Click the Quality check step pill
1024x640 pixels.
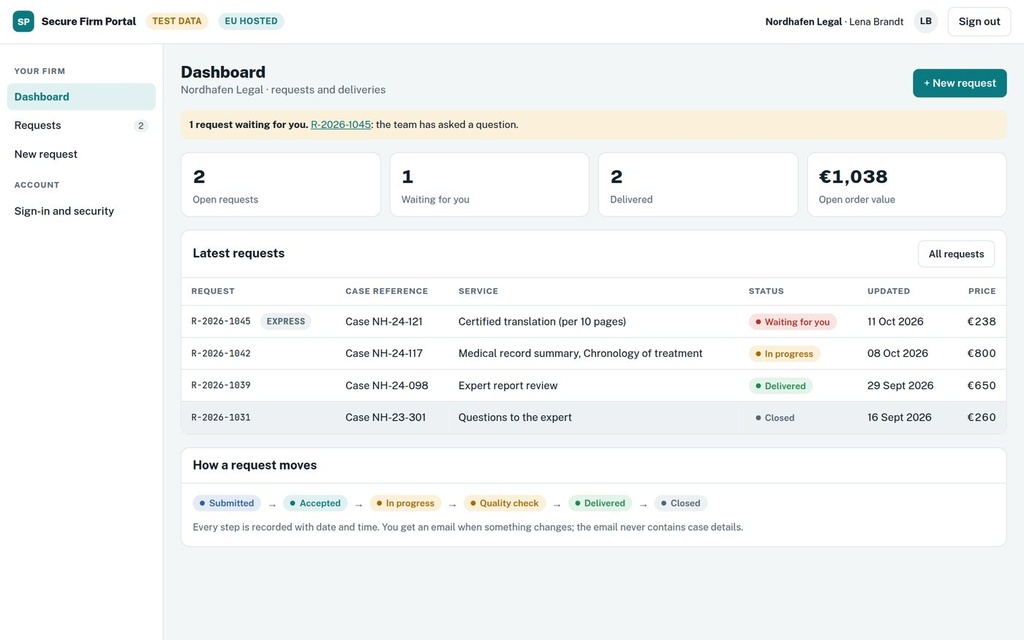coord(504,504)
